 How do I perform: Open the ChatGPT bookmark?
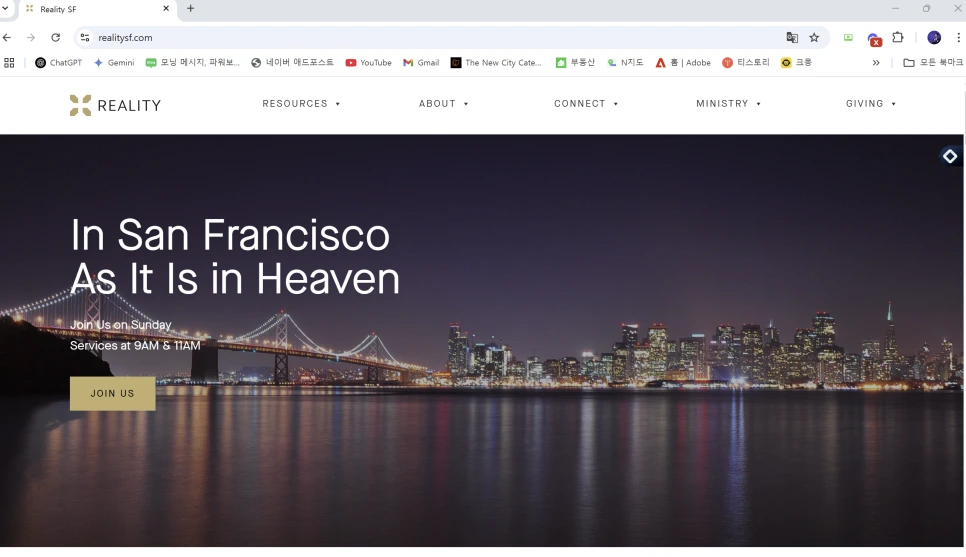(59, 63)
